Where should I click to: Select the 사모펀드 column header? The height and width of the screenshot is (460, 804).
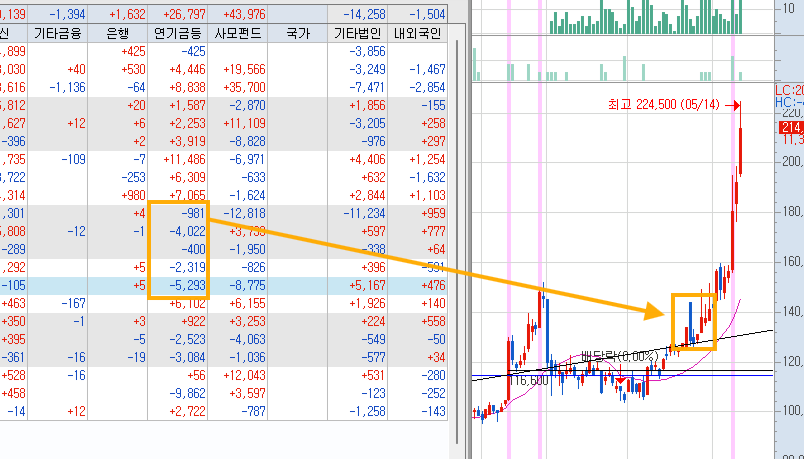point(237,33)
